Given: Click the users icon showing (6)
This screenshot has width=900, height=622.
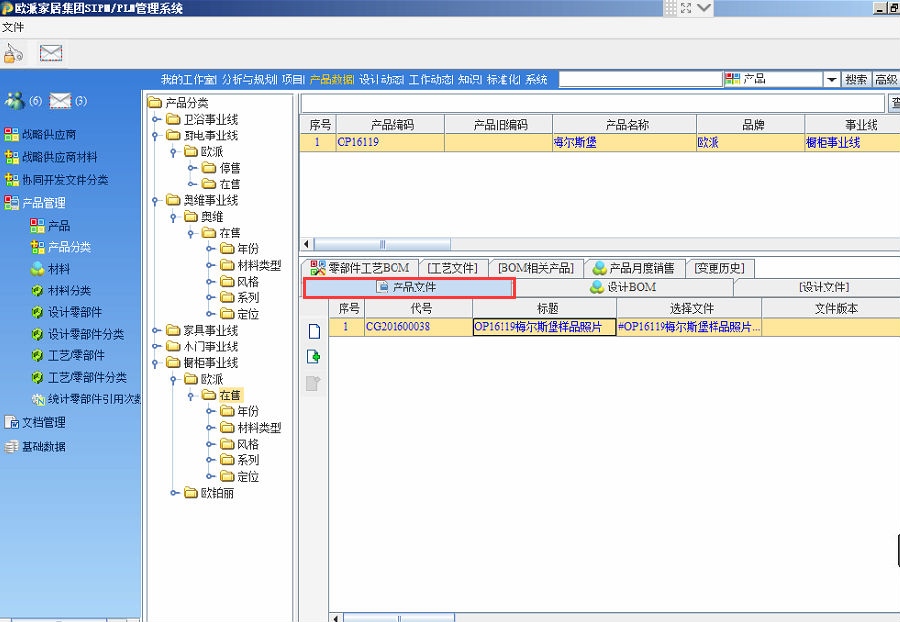Looking at the screenshot, I should coord(15,100).
